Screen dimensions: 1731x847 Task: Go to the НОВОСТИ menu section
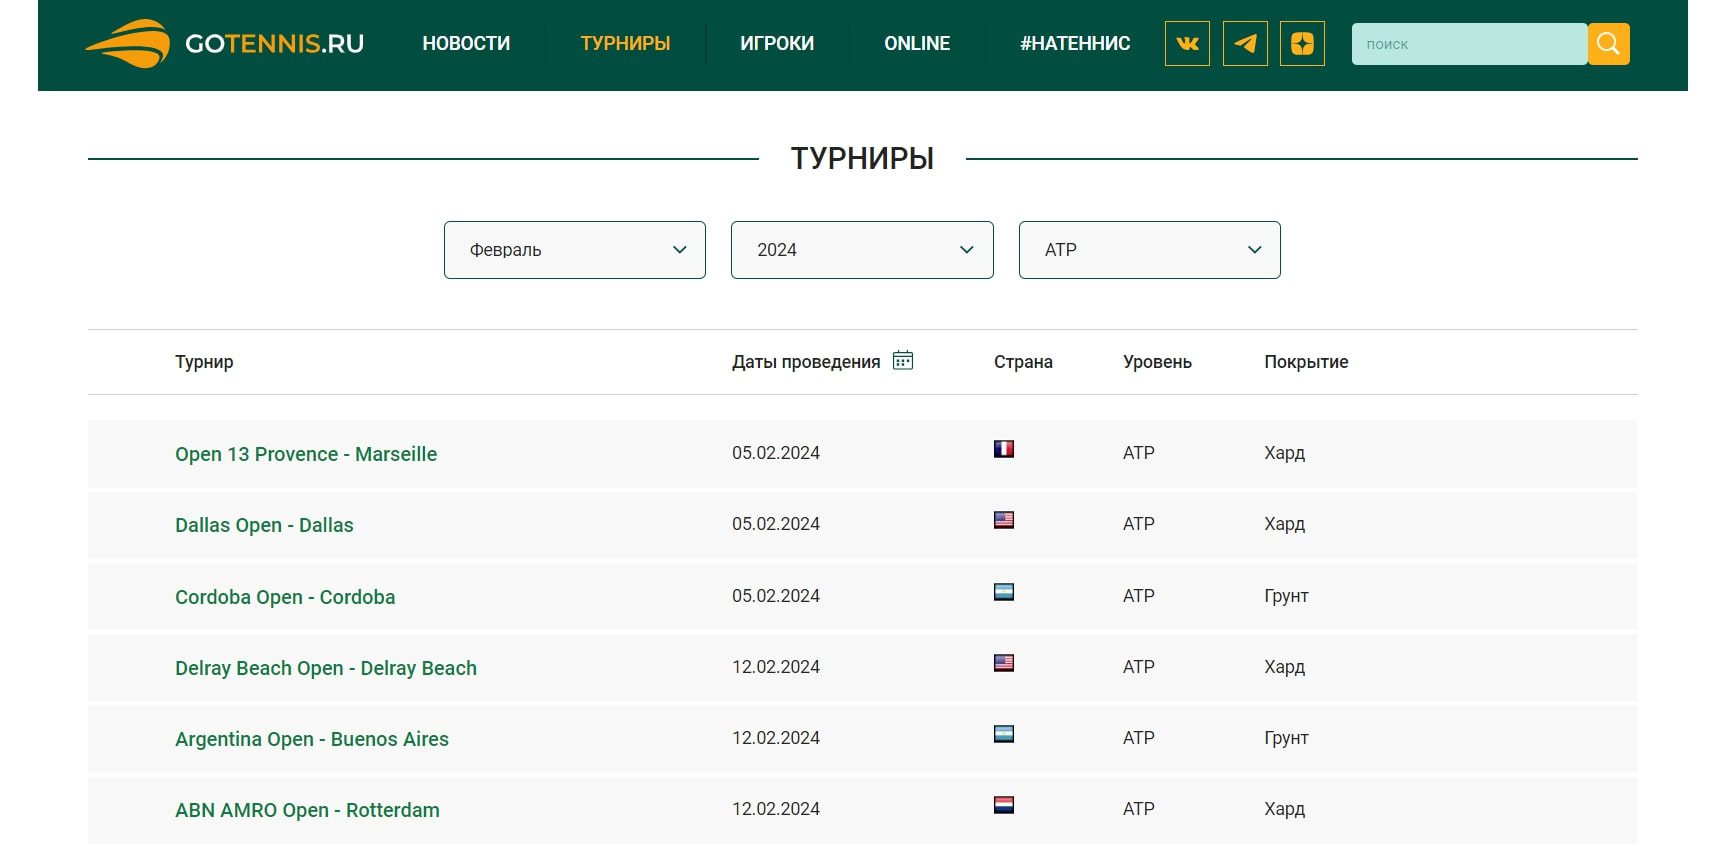pyautogui.click(x=466, y=44)
